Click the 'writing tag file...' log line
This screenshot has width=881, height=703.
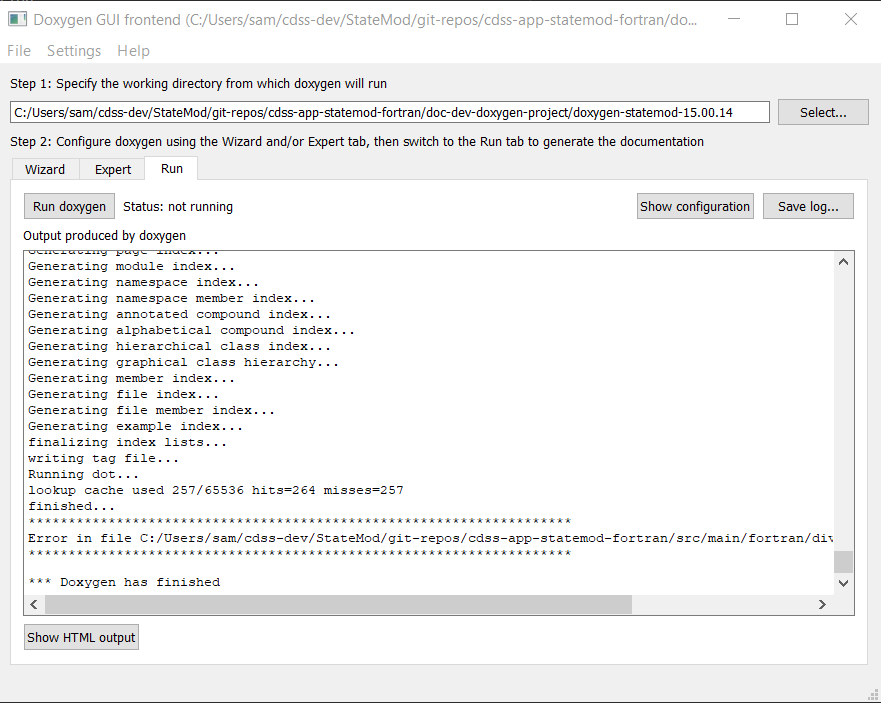click(x=103, y=459)
